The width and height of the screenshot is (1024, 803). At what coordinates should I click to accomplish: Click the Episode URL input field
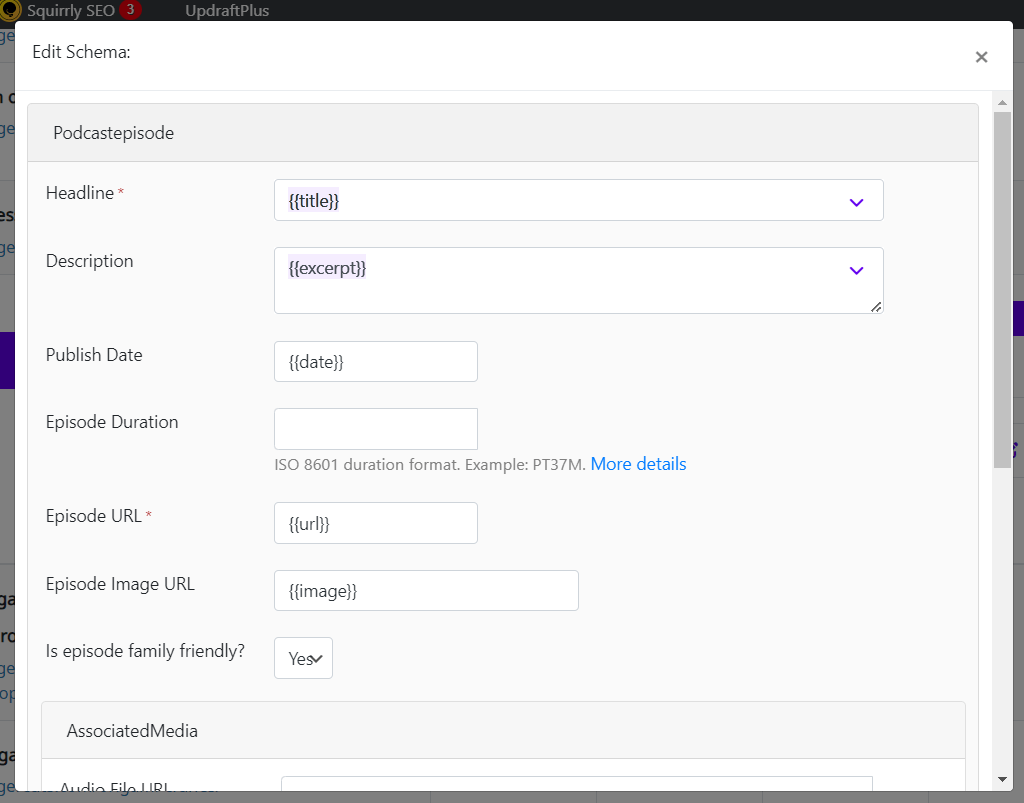pos(376,523)
